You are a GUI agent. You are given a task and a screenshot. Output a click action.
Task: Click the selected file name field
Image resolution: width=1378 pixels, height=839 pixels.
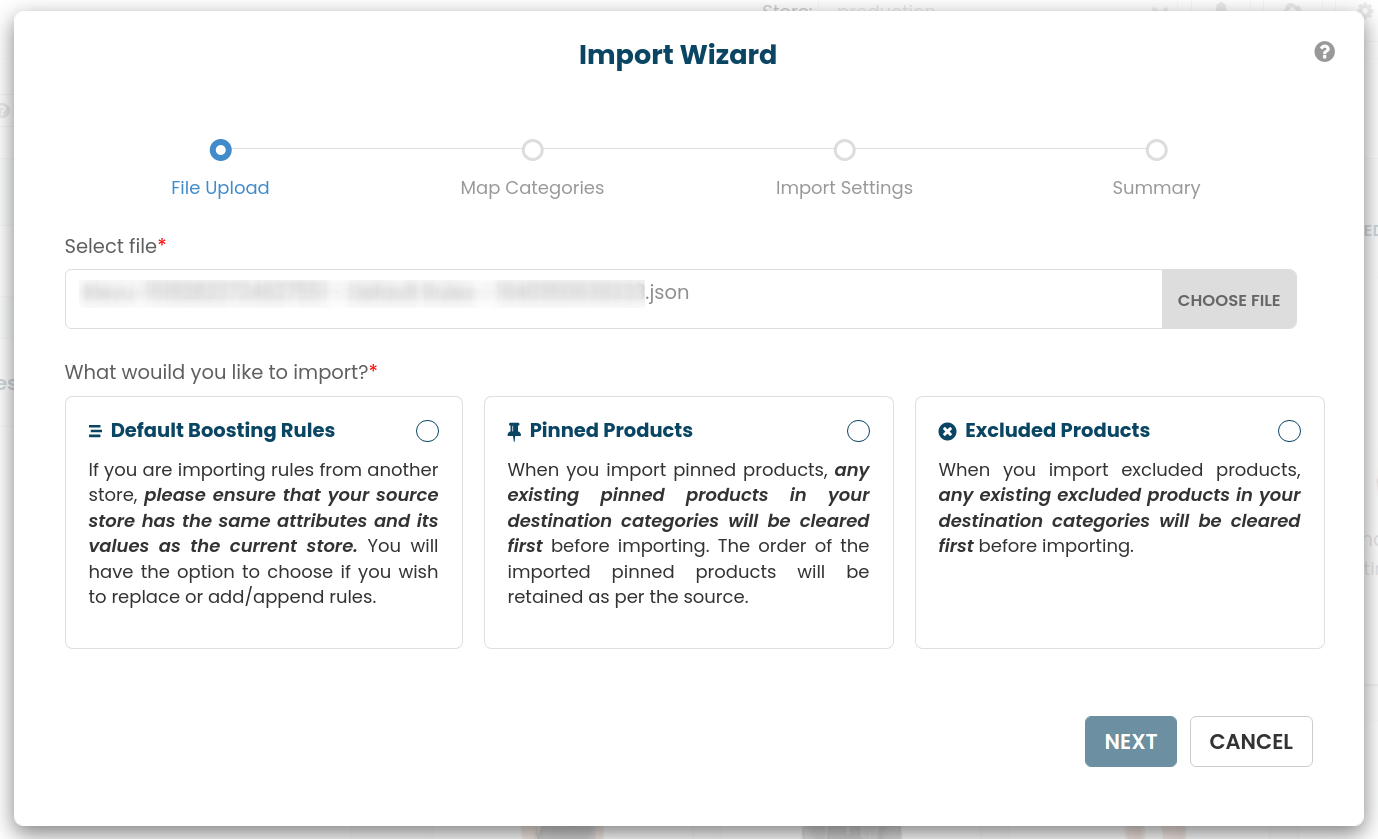[x=612, y=299]
